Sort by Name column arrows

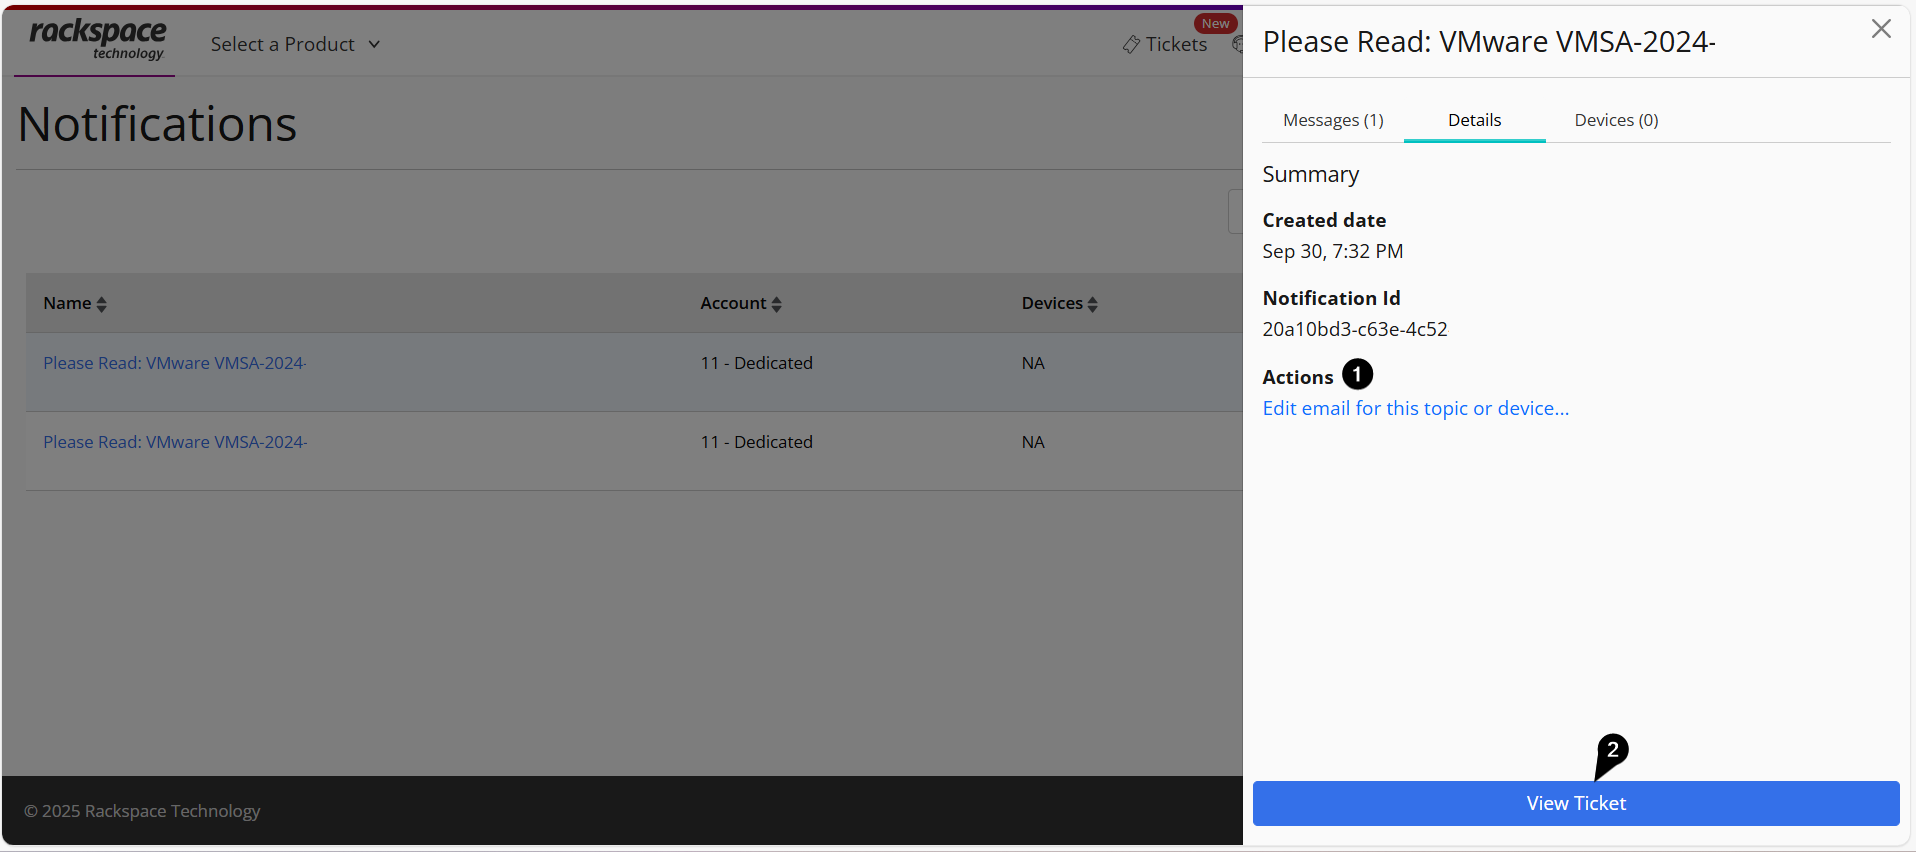pos(101,304)
